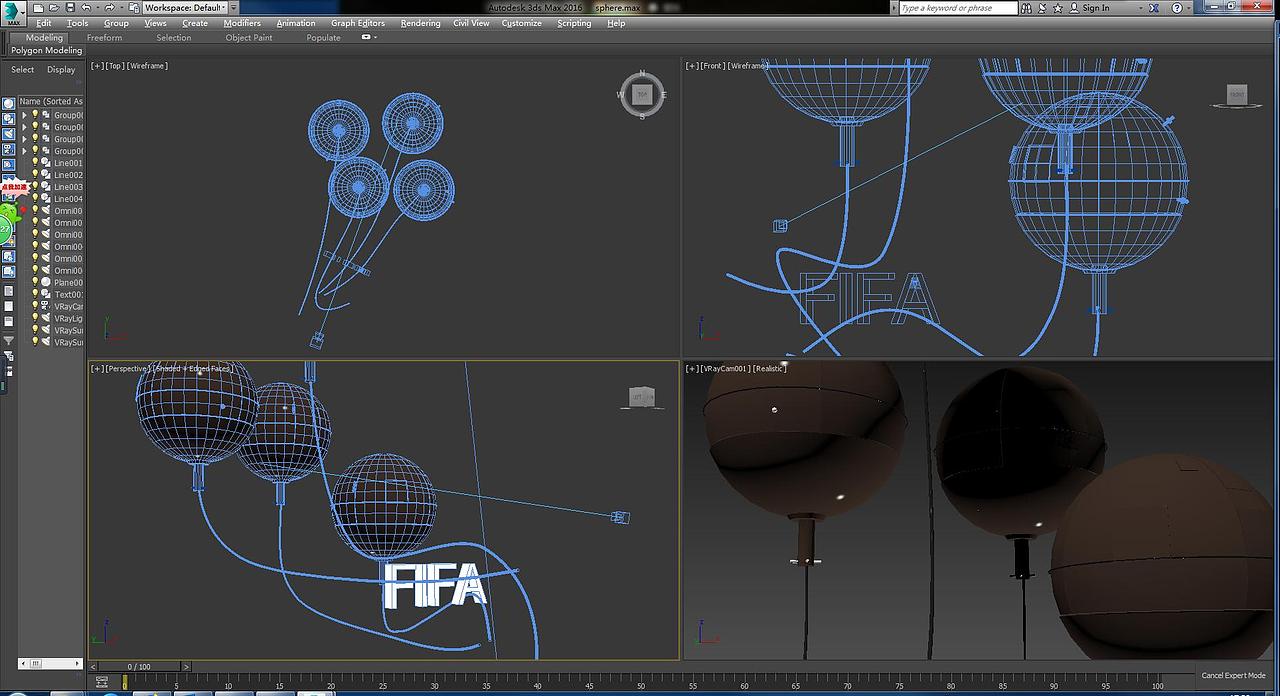The image size is (1280, 696).
Task: Open the Scene Explorer Select menu
Action: pyautogui.click(x=22, y=70)
